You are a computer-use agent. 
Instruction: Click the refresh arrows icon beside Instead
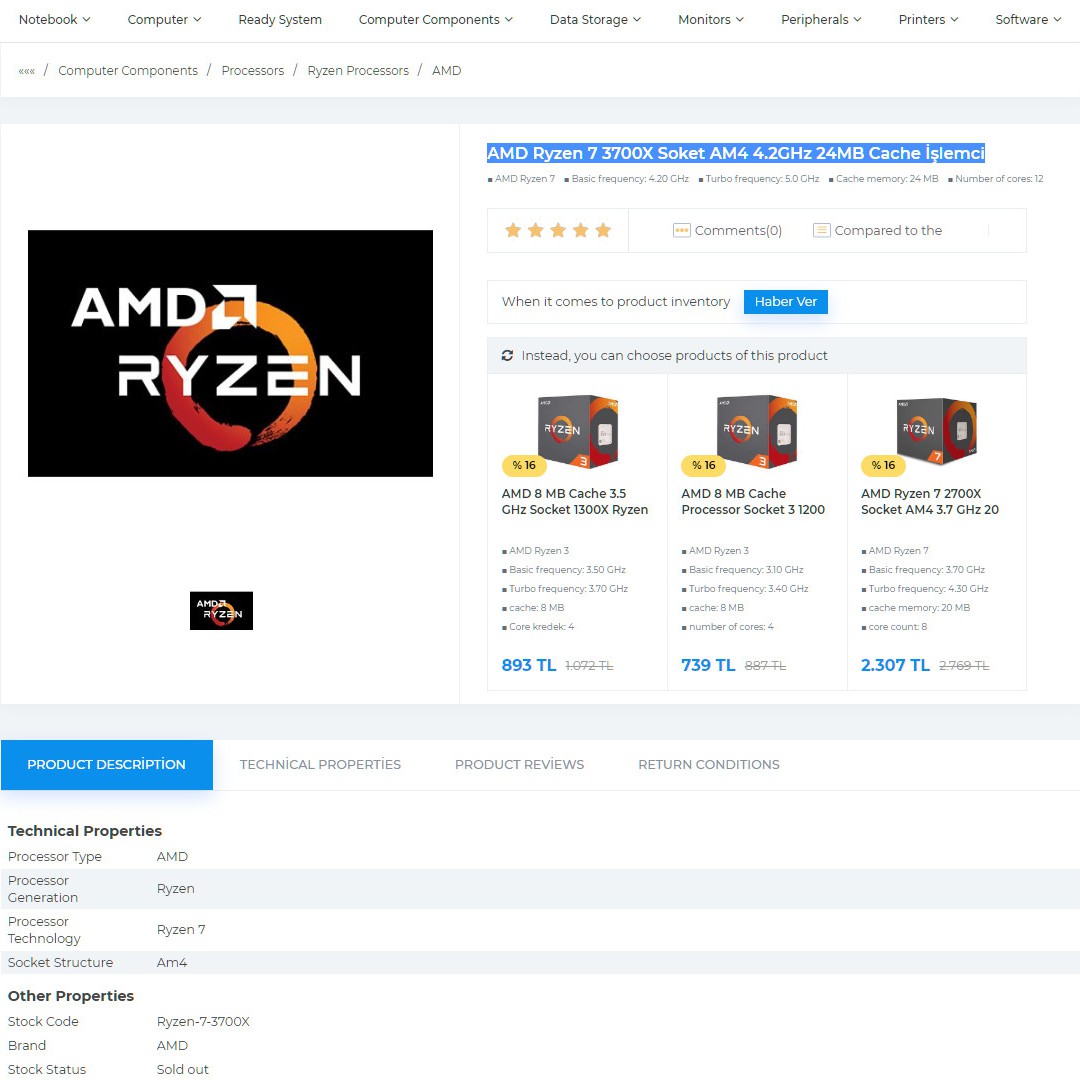point(508,355)
